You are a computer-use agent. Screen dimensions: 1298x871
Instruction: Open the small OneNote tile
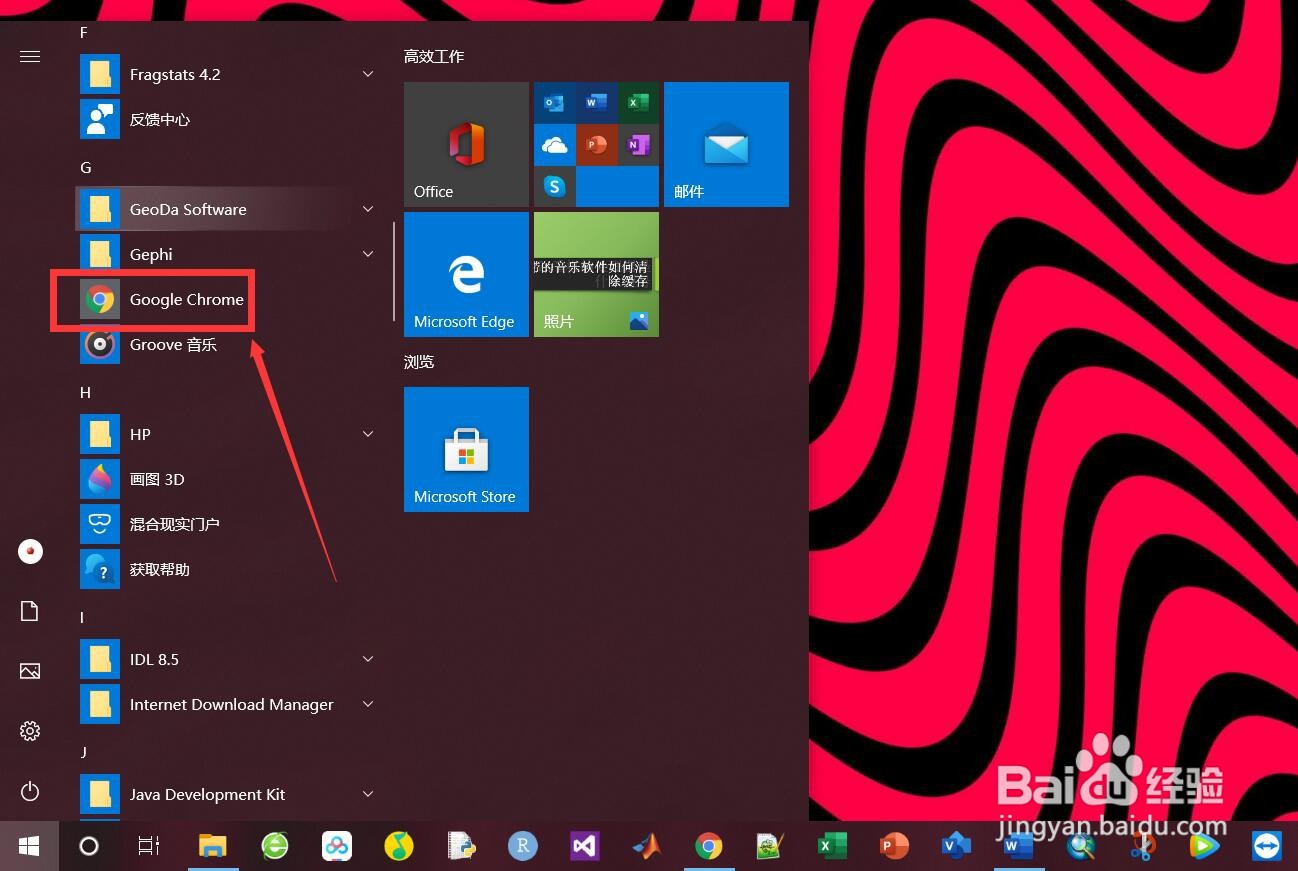pos(638,144)
